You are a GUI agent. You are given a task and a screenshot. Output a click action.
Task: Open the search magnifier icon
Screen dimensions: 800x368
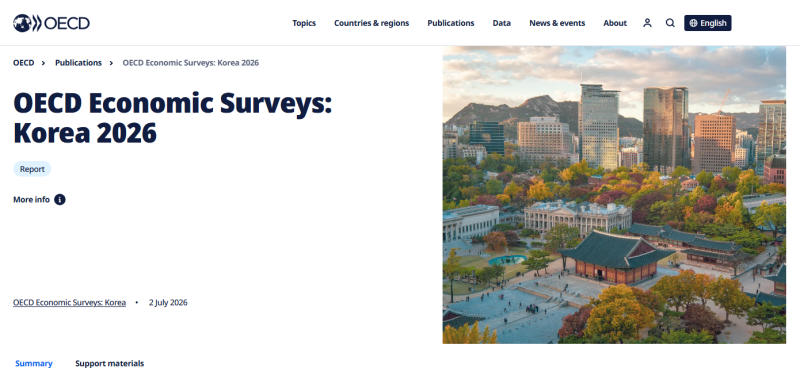pyautogui.click(x=670, y=23)
